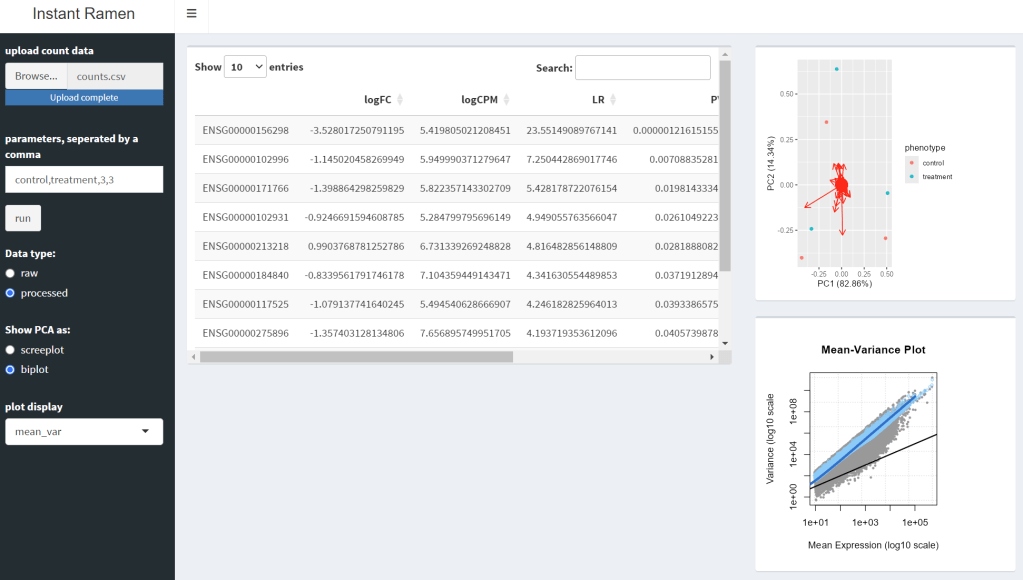The width and height of the screenshot is (1023, 580).
Task: Sort table by logCPM column arrows
Action: [506, 100]
